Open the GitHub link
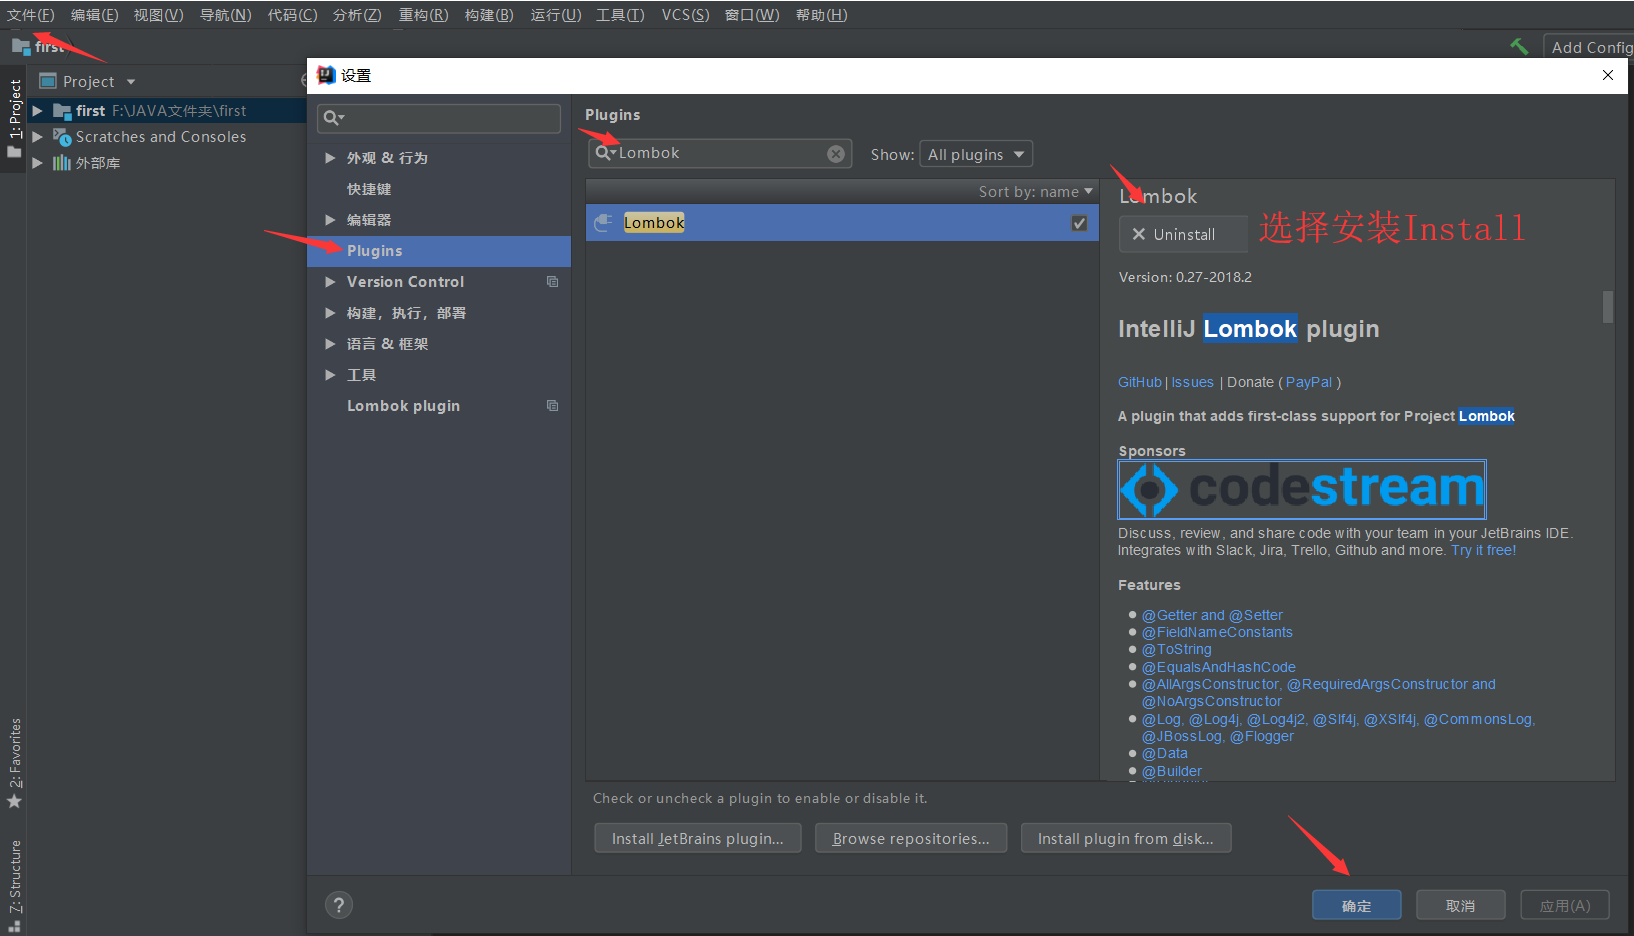The height and width of the screenshot is (936, 1634). (1140, 382)
